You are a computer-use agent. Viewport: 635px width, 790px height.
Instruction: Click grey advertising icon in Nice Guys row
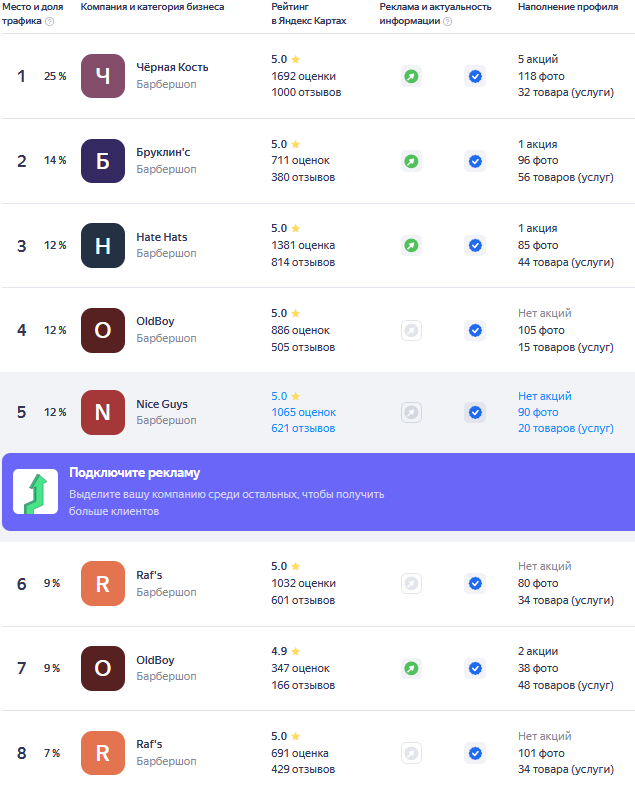pyautogui.click(x=411, y=412)
